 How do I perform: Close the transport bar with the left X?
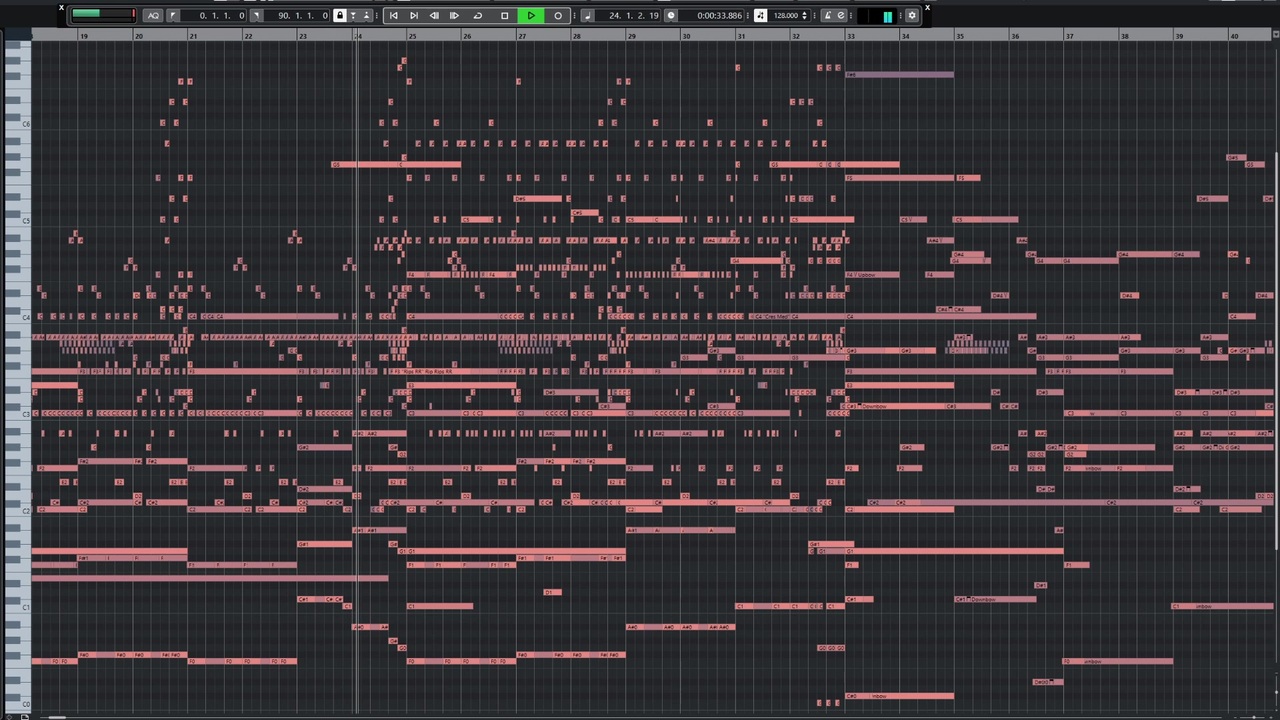tap(61, 8)
